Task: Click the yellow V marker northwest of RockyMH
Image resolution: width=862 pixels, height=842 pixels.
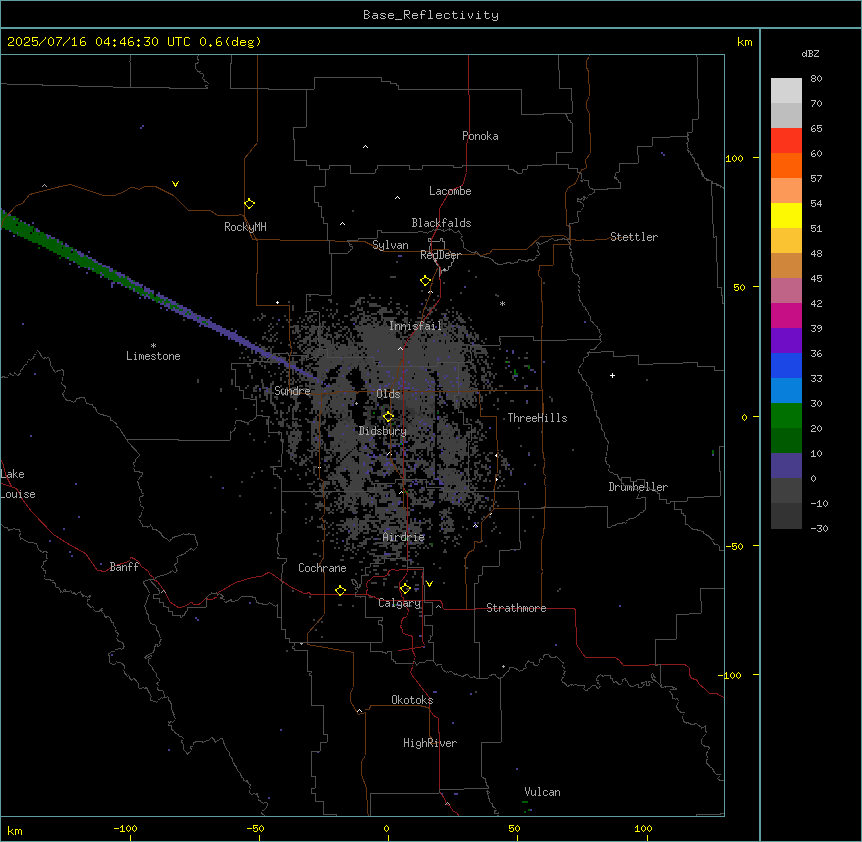Action: 175,184
